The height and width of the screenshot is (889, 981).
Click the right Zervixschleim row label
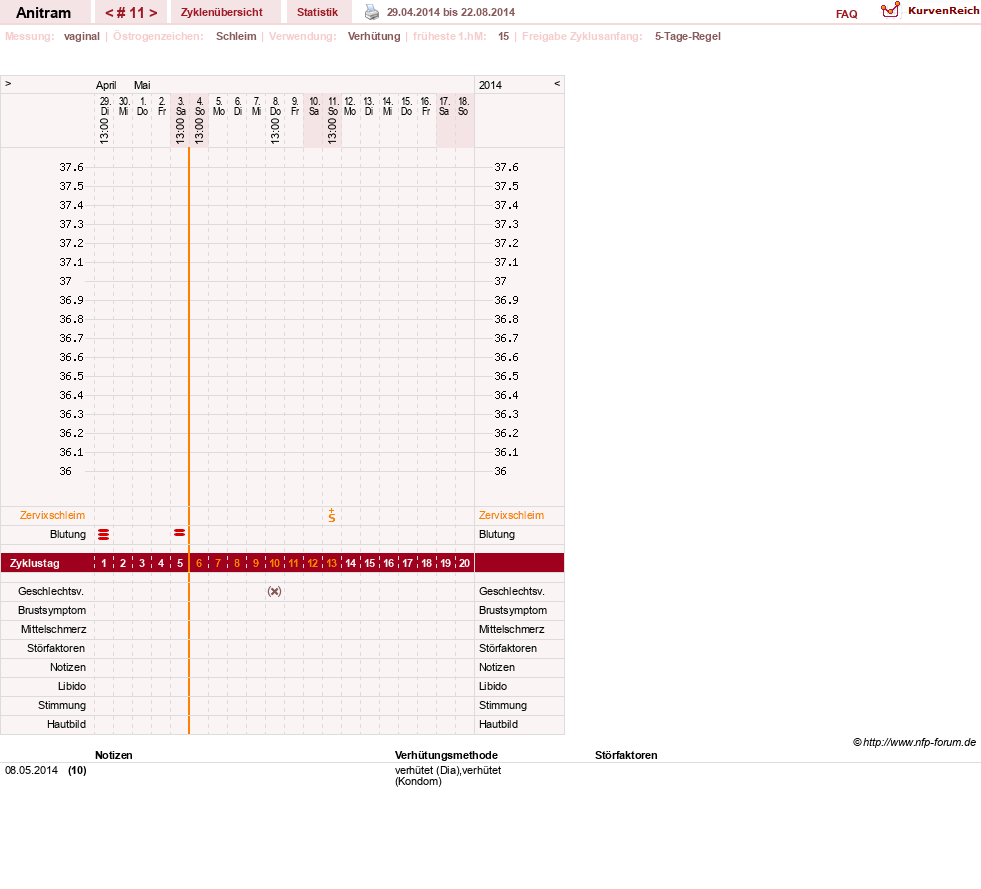coord(511,516)
